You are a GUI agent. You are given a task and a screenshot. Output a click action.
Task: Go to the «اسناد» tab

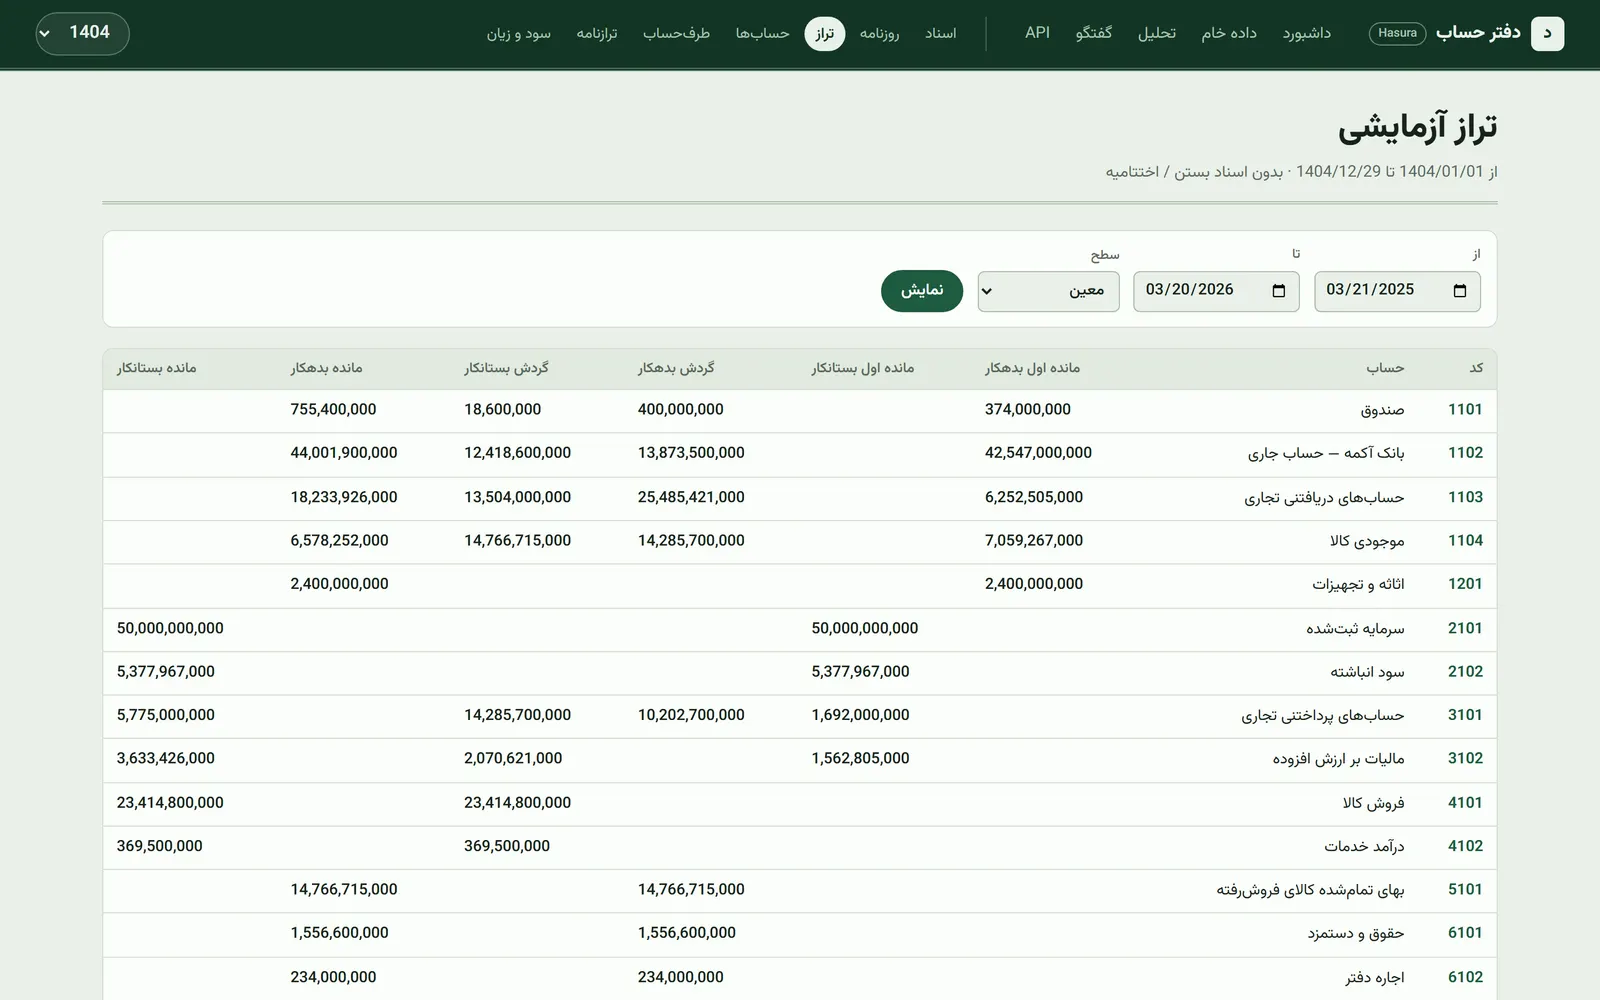click(940, 33)
